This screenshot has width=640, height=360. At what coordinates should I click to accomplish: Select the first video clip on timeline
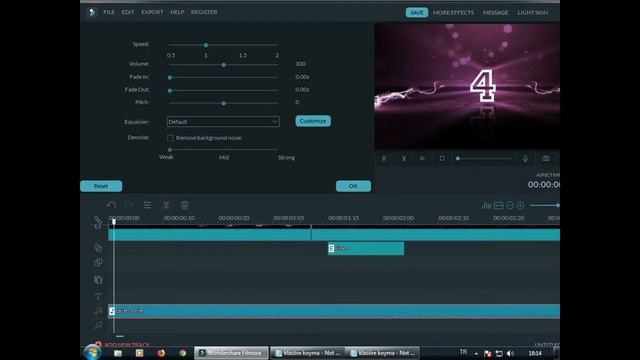click(209, 234)
